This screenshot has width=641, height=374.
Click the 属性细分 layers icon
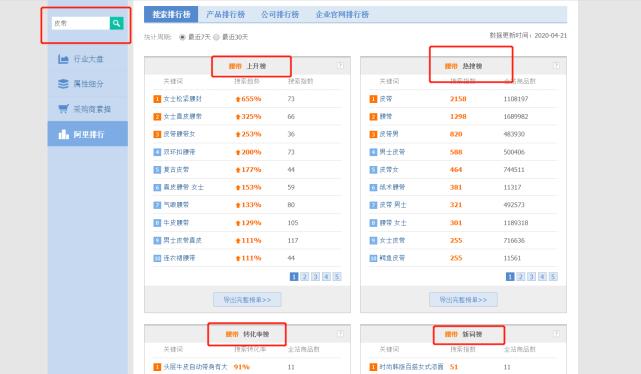[x=63, y=84]
